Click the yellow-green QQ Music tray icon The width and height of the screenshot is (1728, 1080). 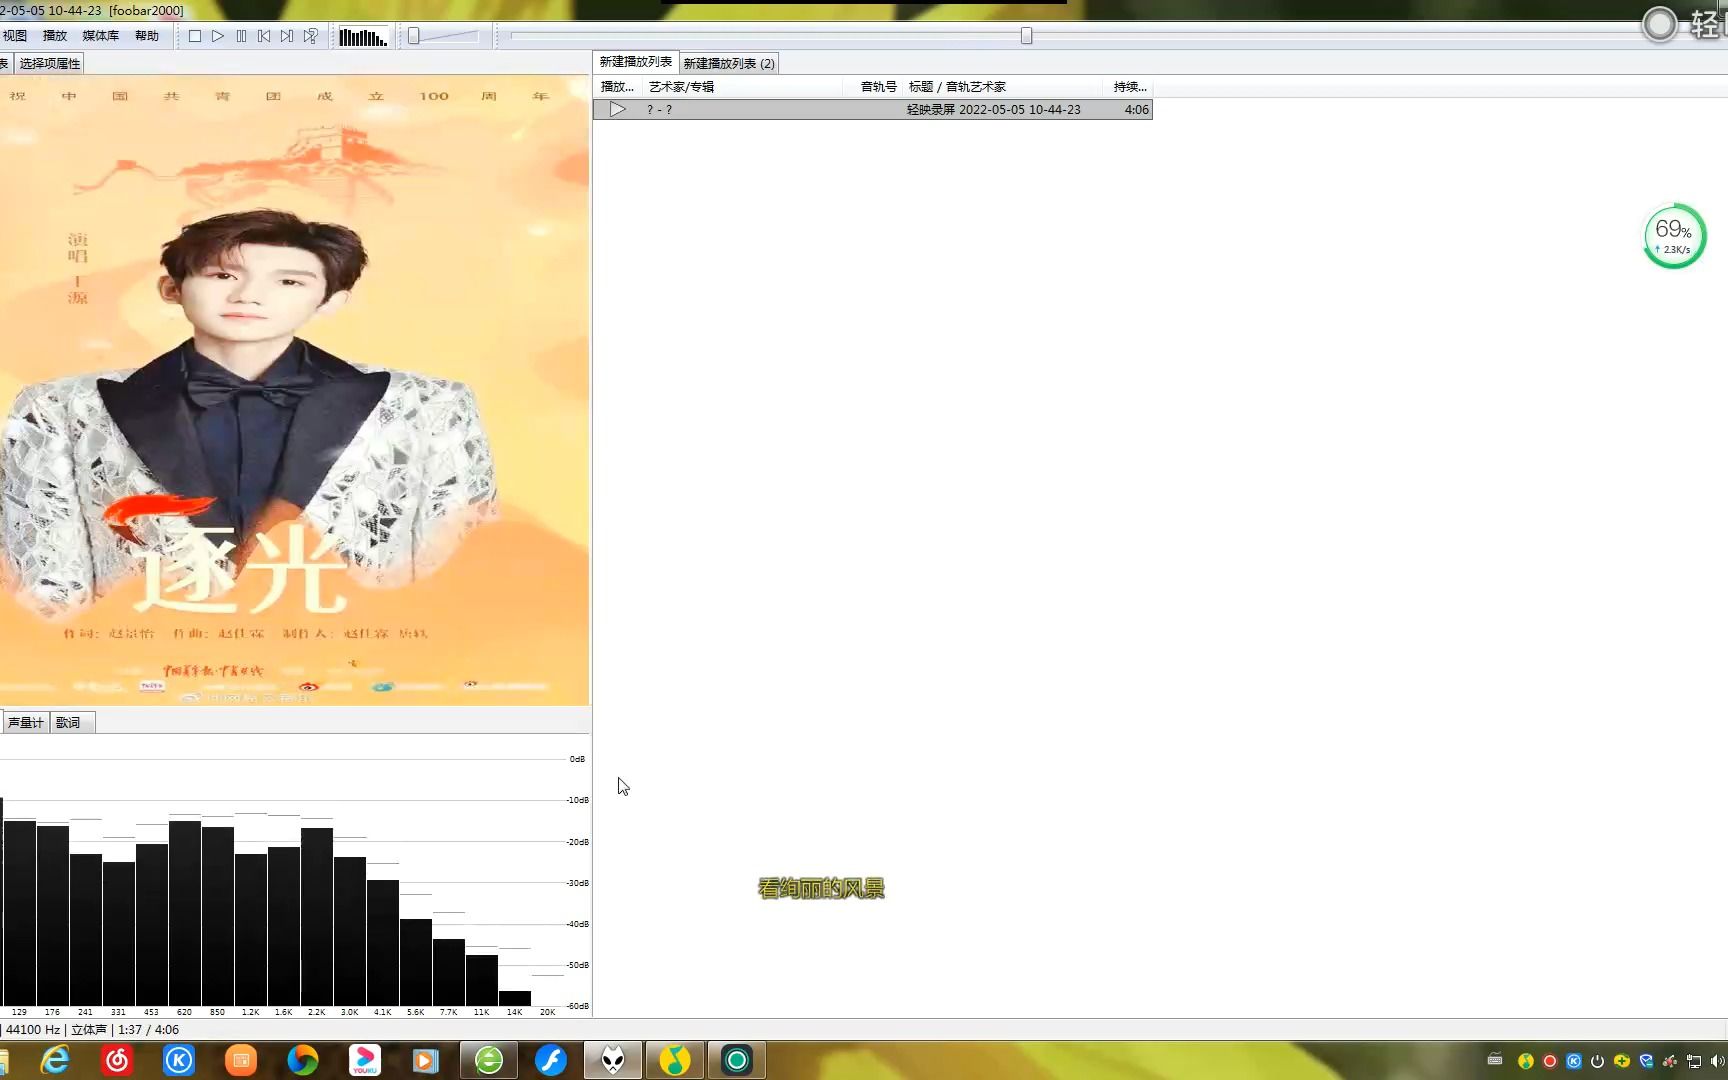(1526, 1062)
